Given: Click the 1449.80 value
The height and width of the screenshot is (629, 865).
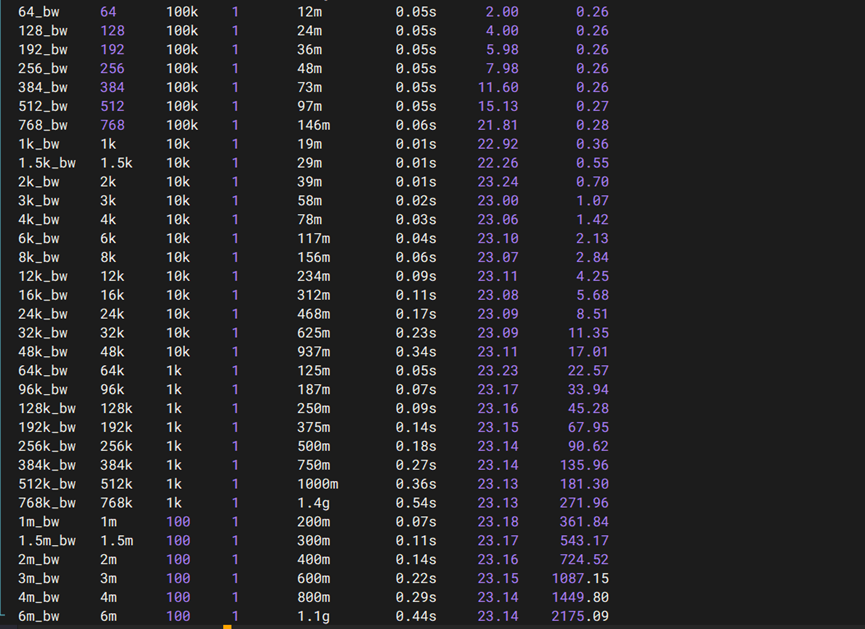Looking at the screenshot, I should pyautogui.click(x=579, y=597).
